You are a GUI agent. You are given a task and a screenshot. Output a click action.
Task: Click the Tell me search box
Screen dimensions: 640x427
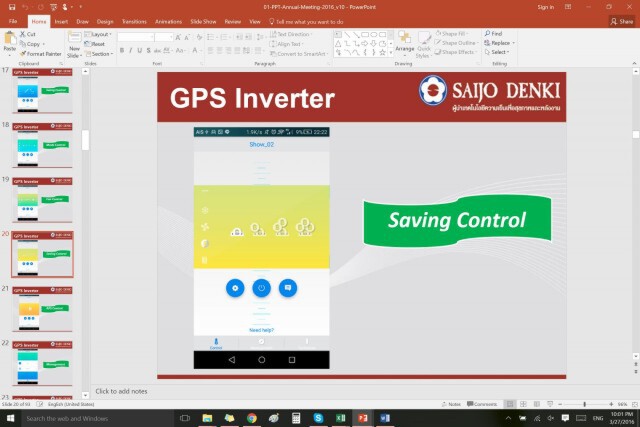pyautogui.click(x=306, y=22)
